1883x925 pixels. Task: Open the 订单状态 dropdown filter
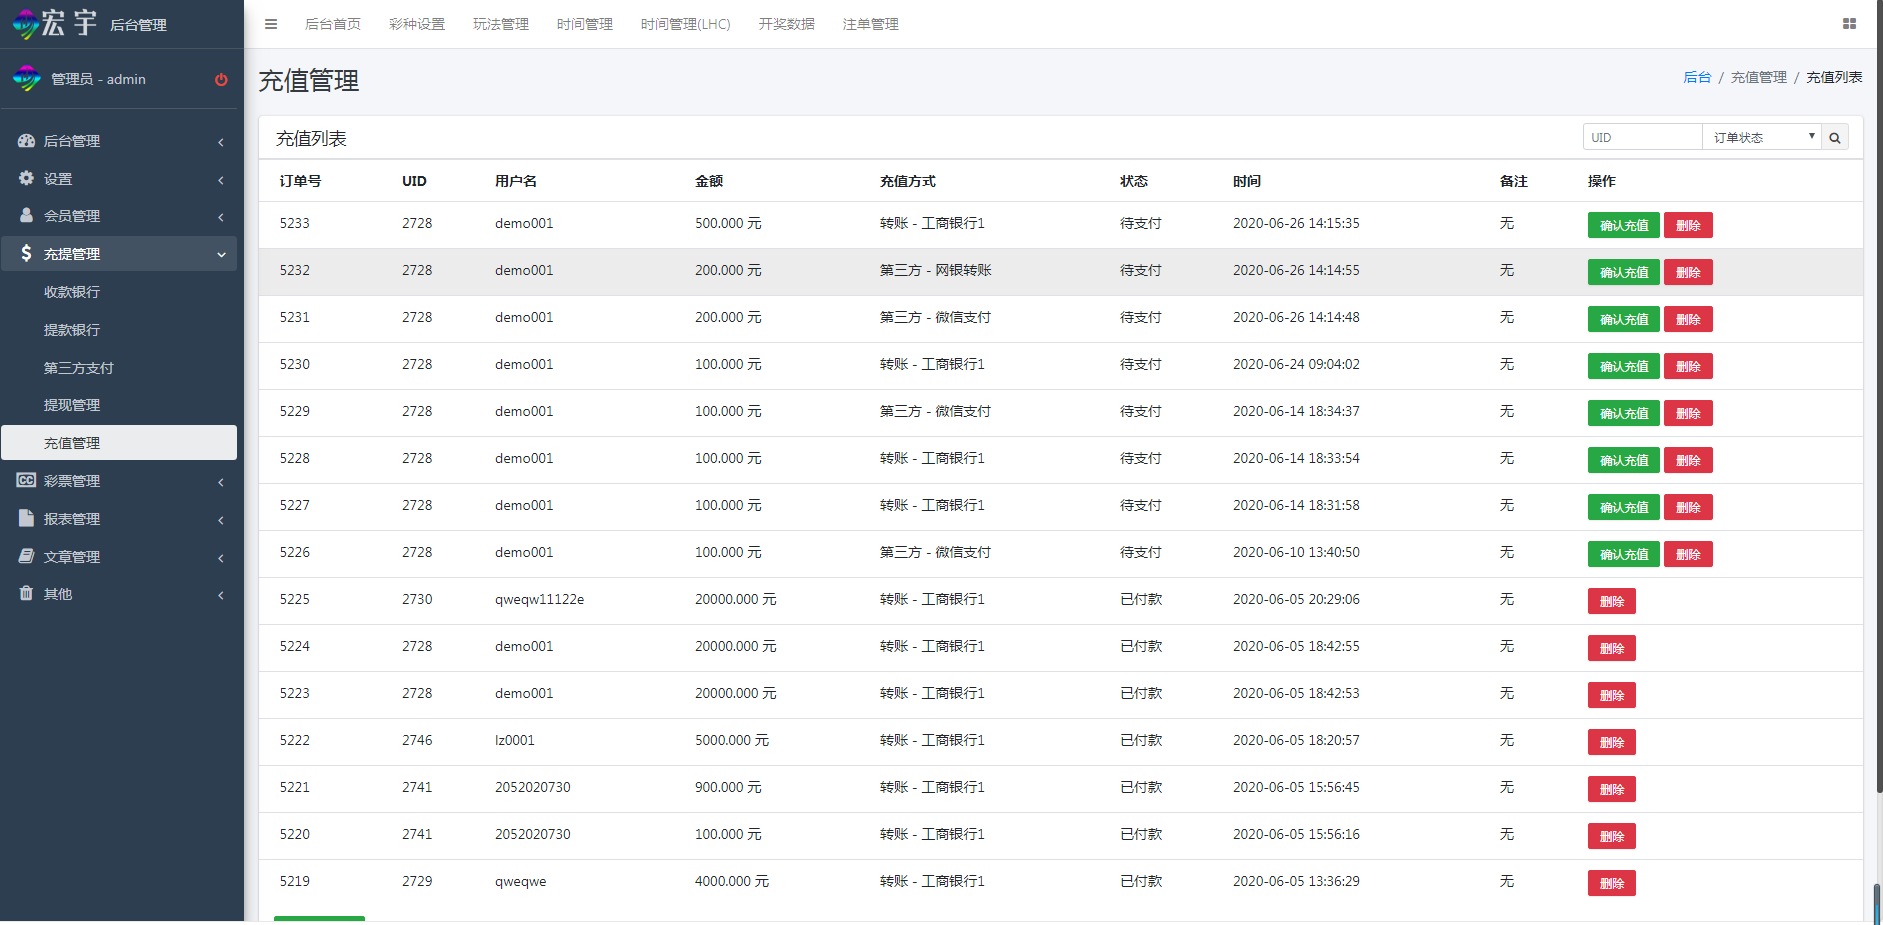pyautogui.click(x=1762, y=138)
